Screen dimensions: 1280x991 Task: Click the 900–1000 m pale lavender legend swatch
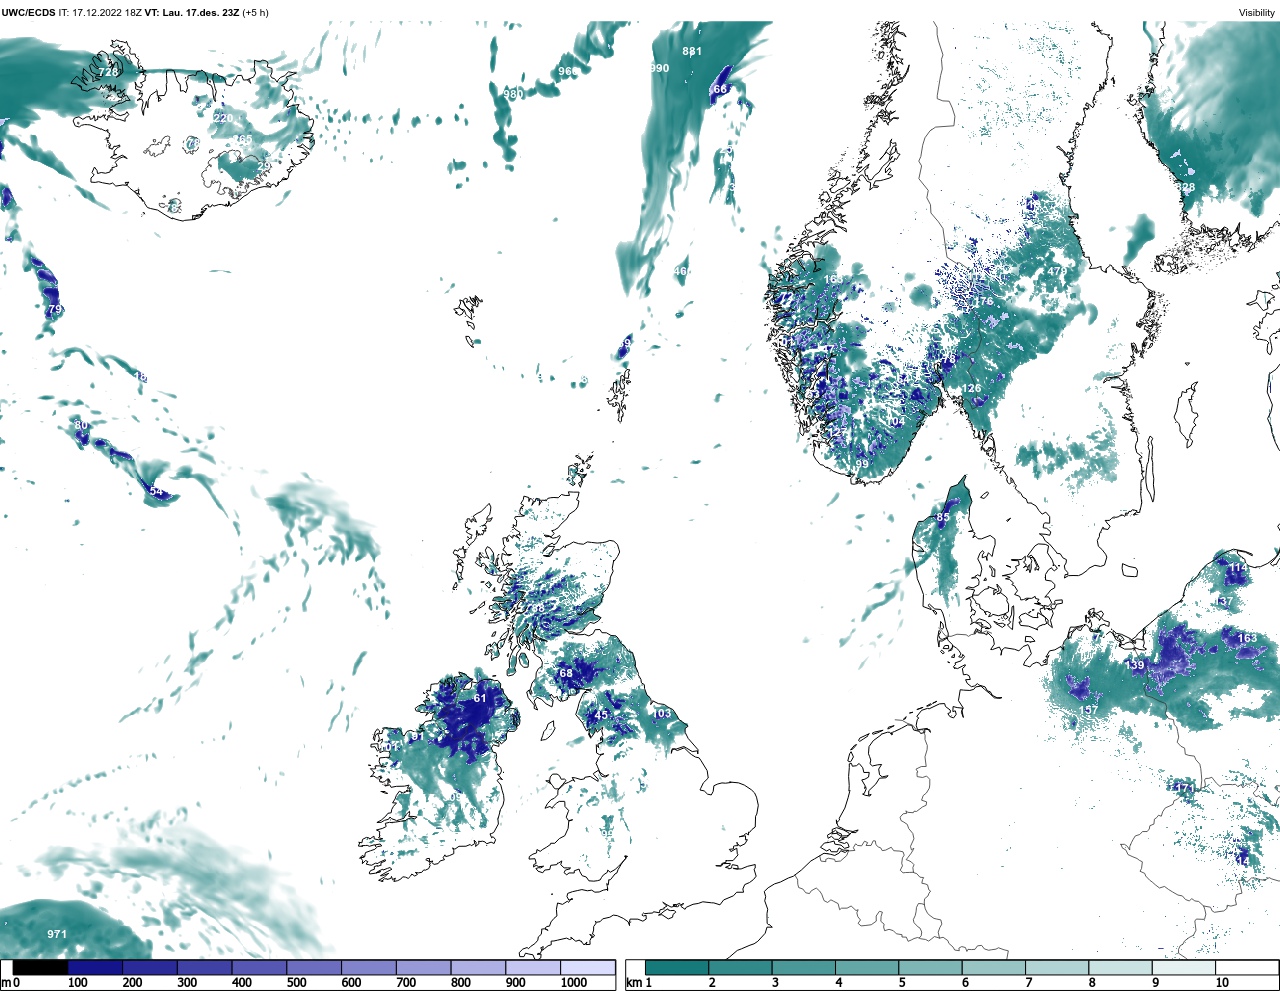(x=533, y=967)
